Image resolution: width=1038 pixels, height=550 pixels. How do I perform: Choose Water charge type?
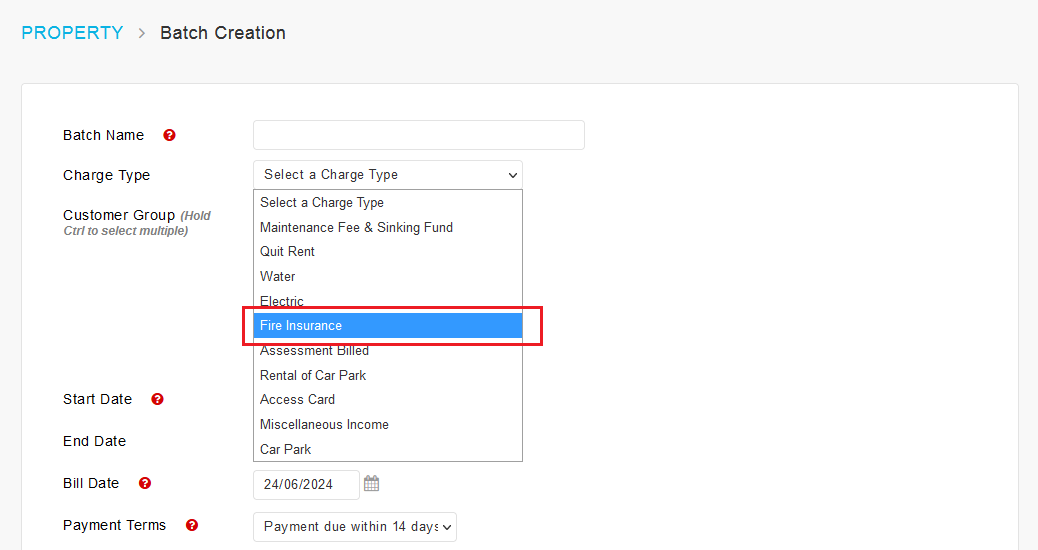388,277
